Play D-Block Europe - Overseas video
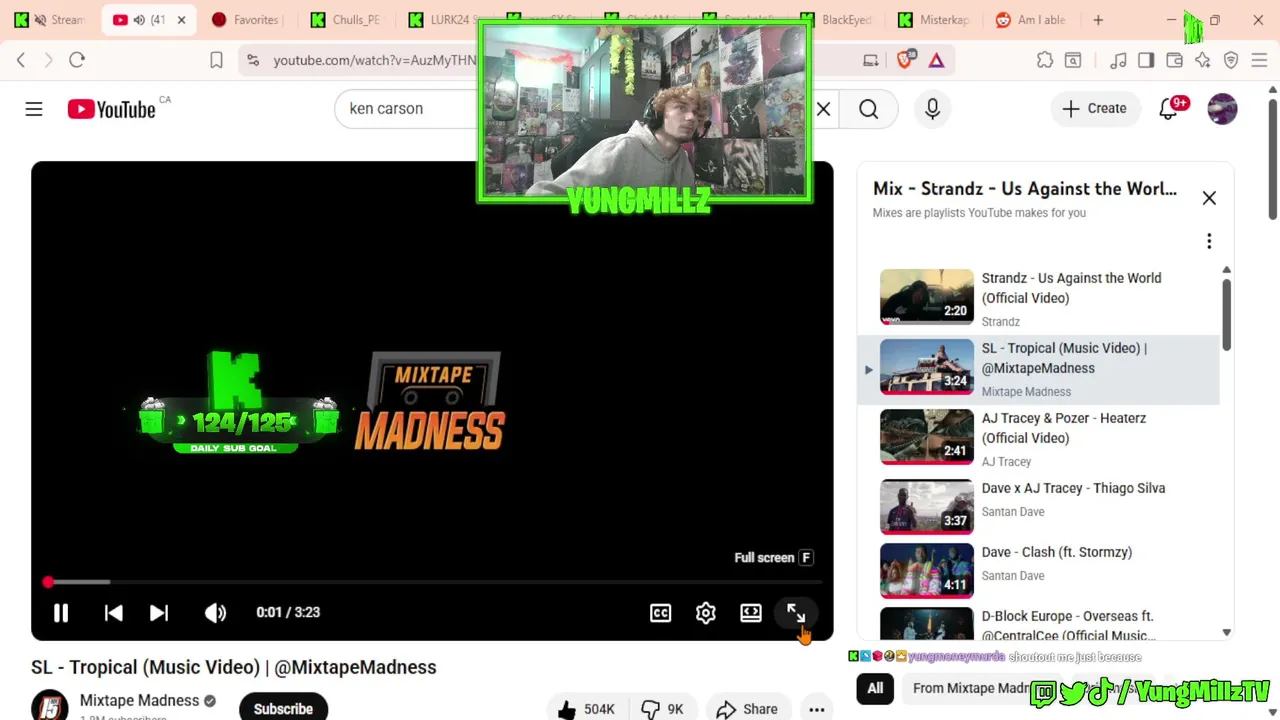1280x720 pixels. click(x=1040, y=622)
